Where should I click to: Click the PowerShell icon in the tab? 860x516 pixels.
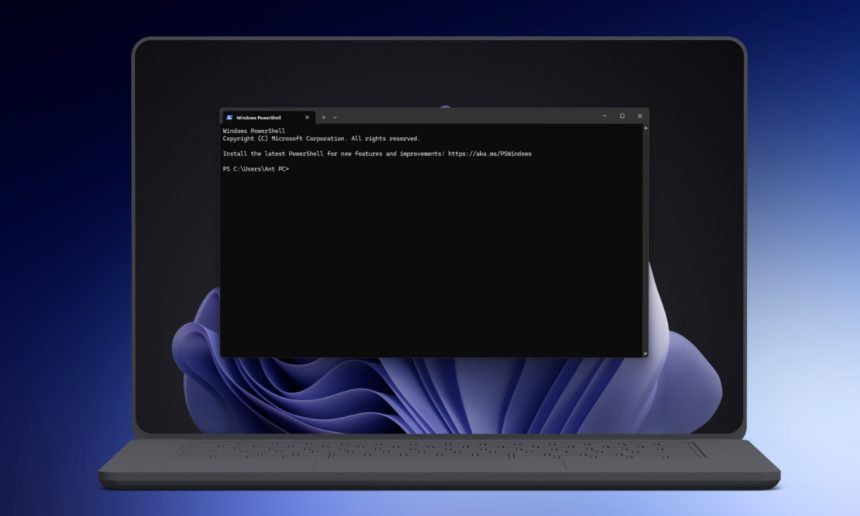point(230,117)
